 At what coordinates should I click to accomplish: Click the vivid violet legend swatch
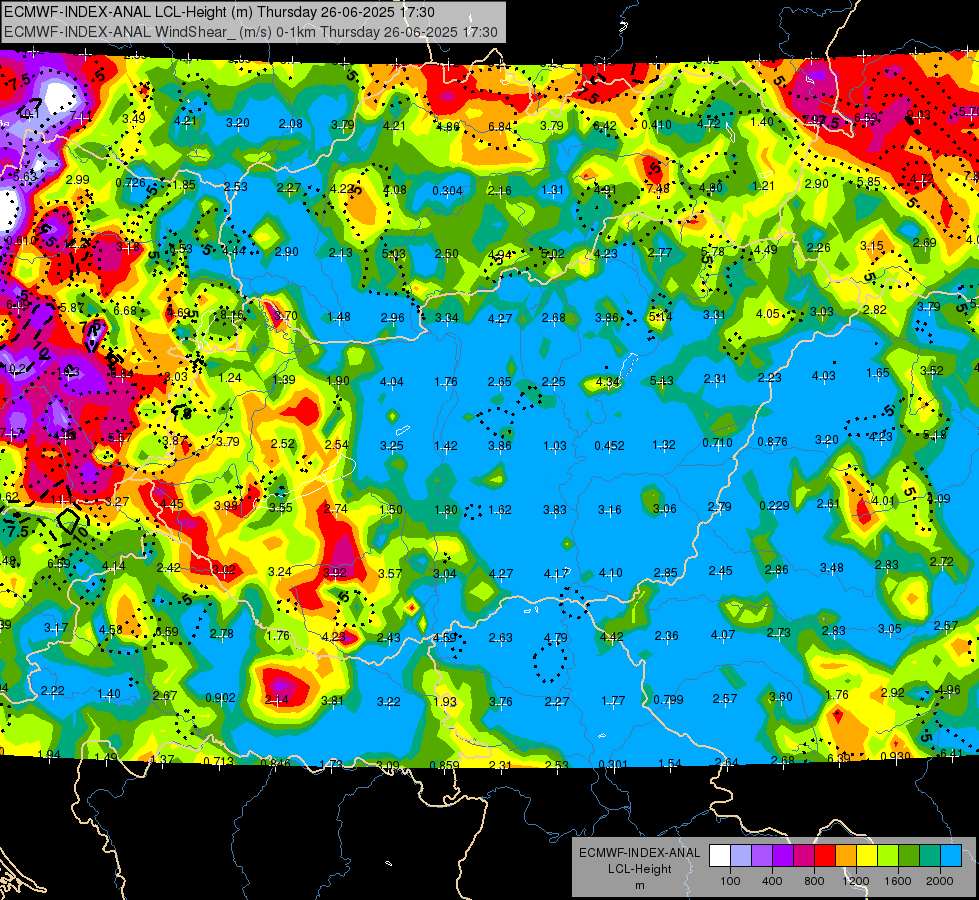[782, 856]
